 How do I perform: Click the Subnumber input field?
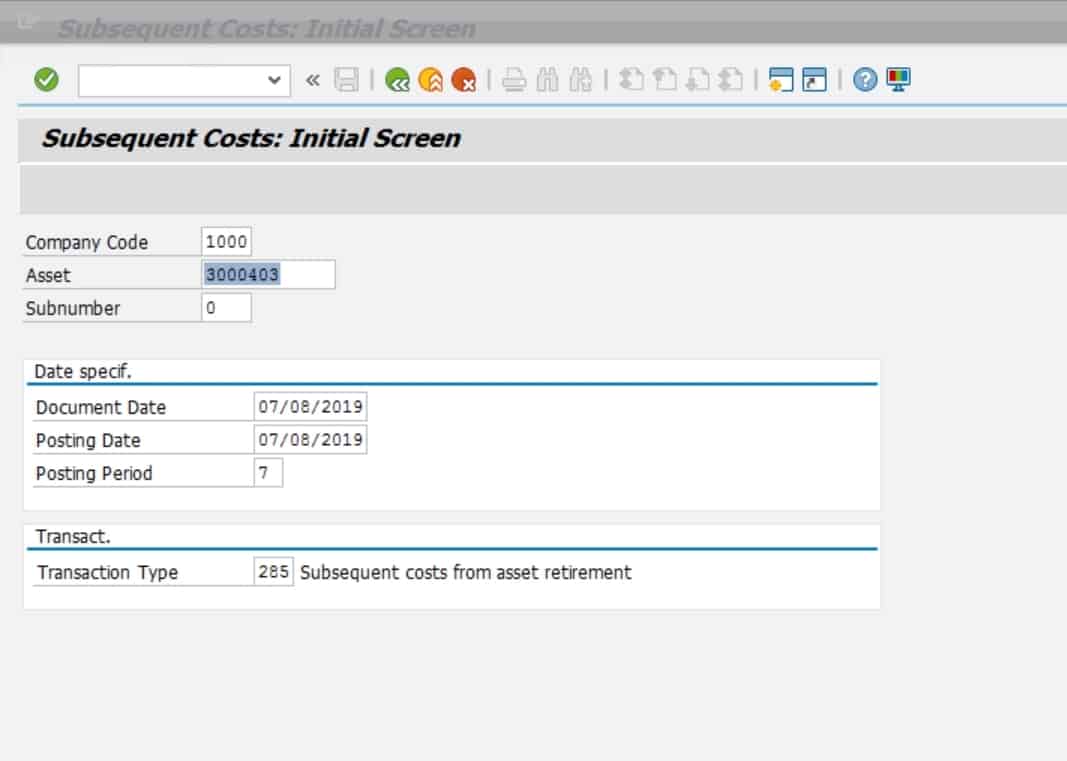pyautogui.click(x=226, y=308)
